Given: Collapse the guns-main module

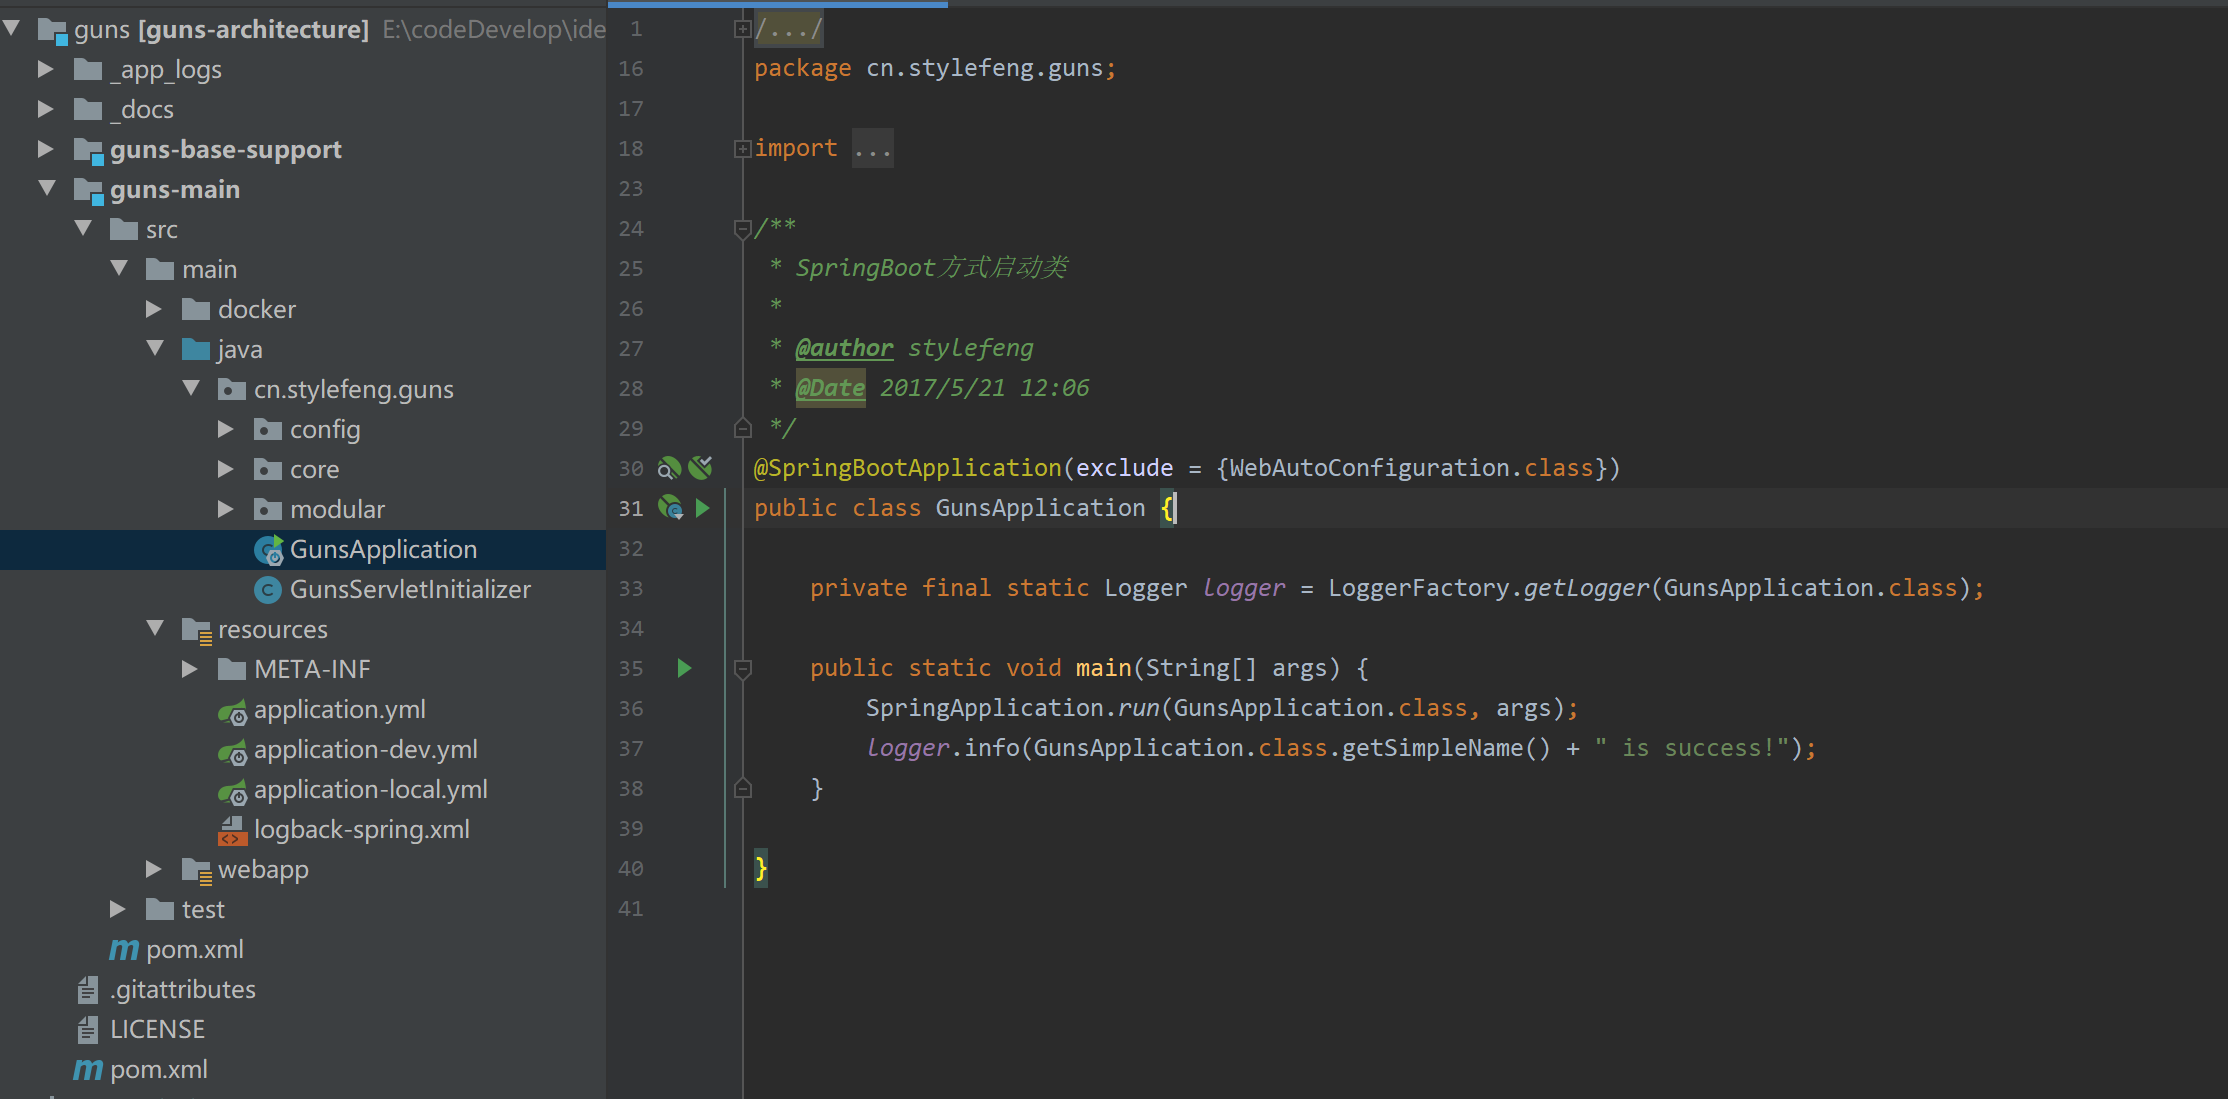Looking at the screenshot, I should (x=47, y=188).
